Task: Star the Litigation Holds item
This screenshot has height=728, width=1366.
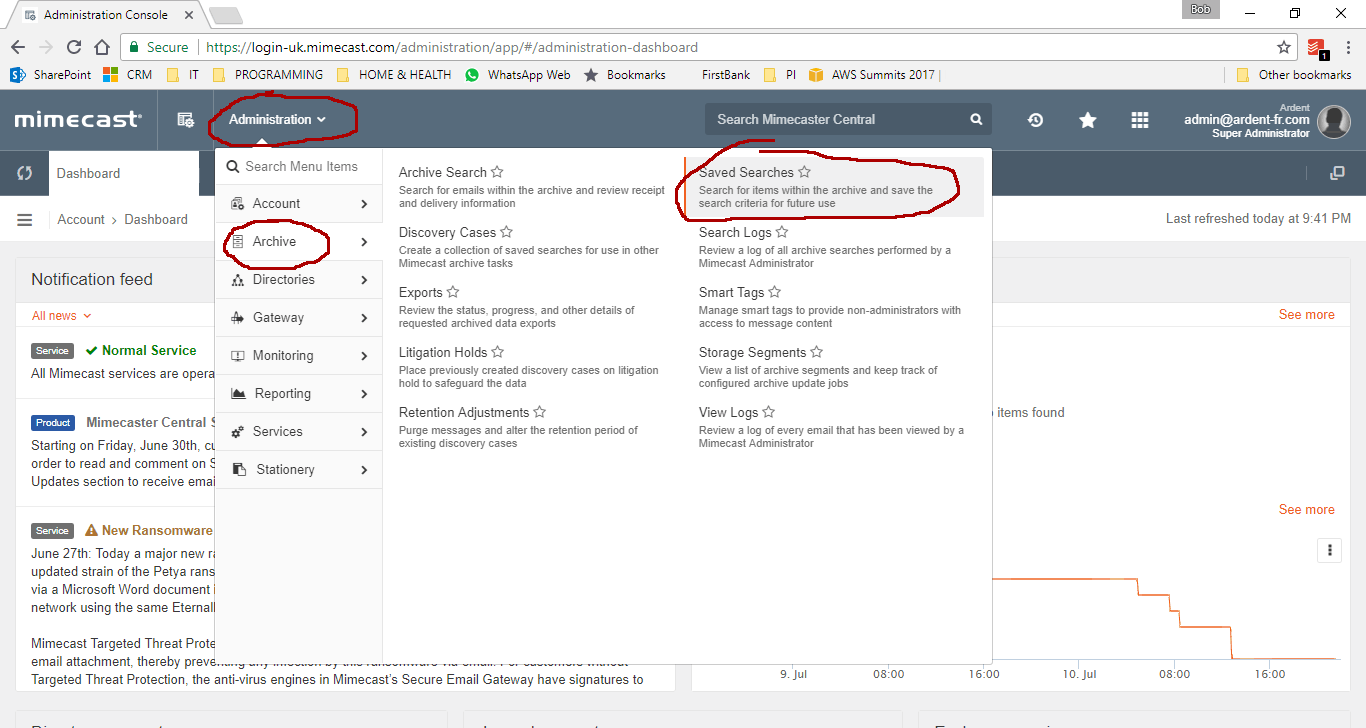Action: point(498,352)
